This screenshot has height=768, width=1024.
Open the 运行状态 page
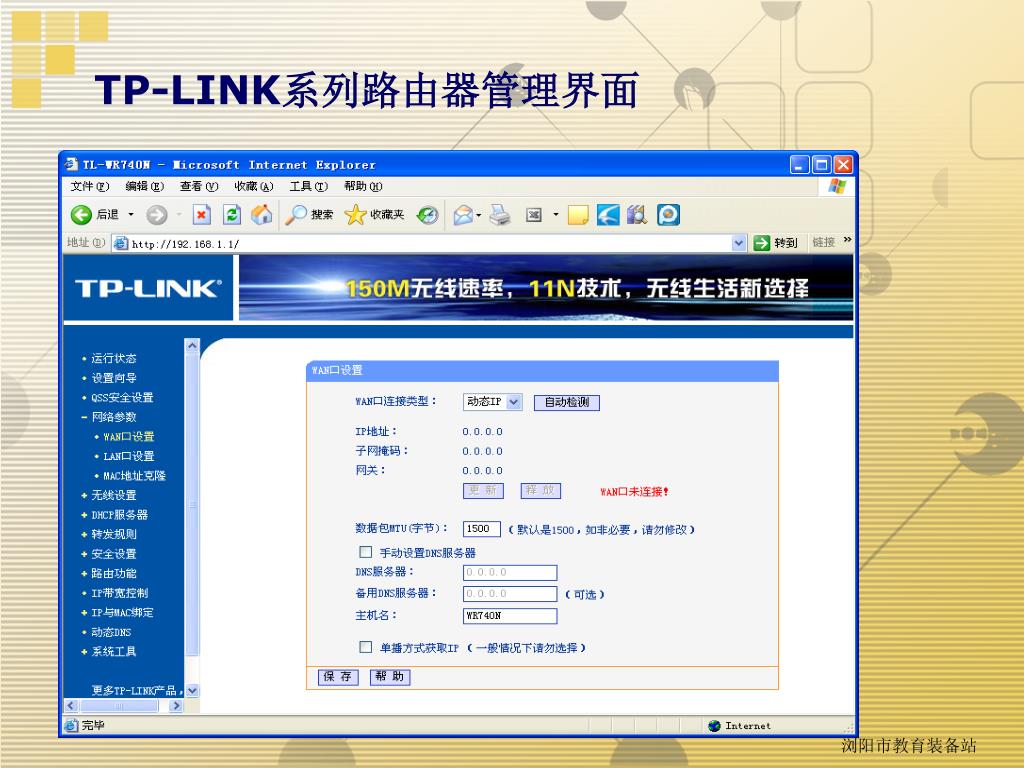pos(114,359)
